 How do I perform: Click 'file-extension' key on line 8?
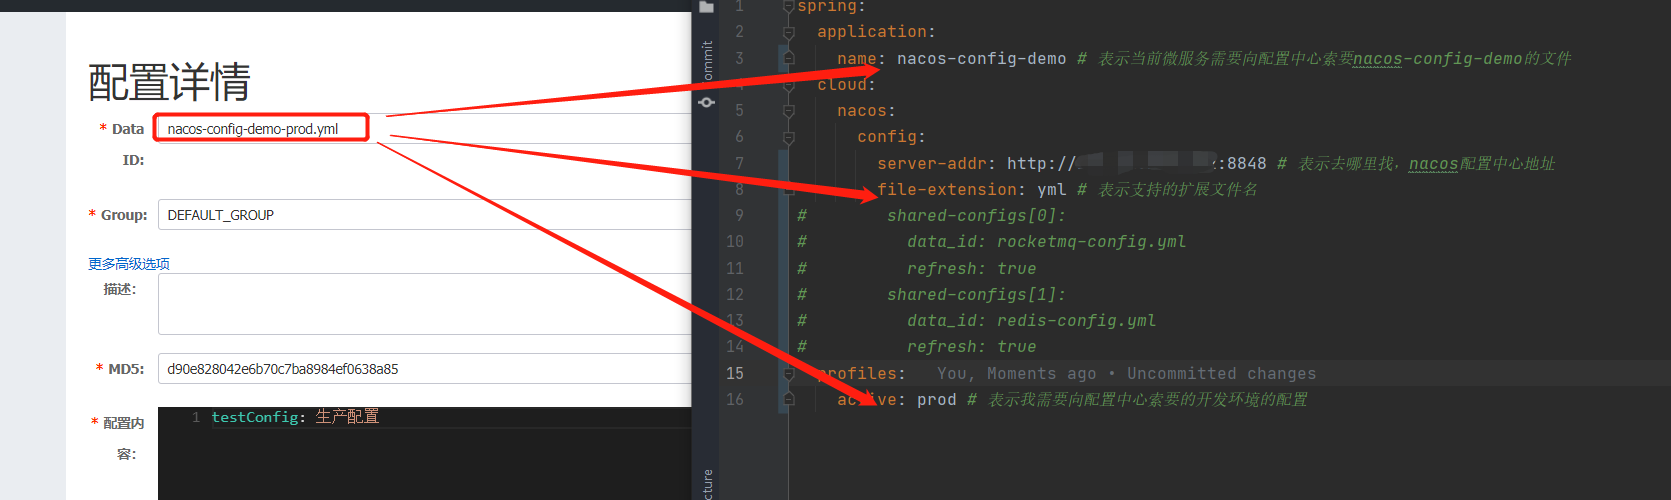[947, 190]
